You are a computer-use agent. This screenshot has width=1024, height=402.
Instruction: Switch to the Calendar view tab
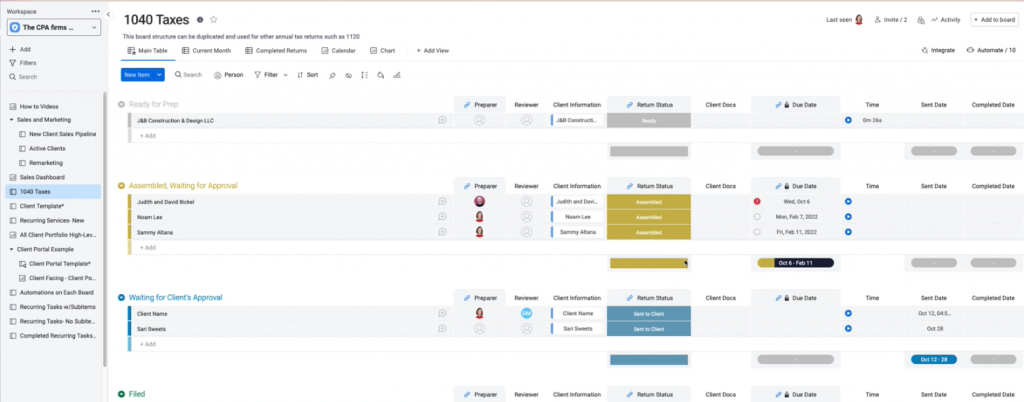click(338, 50)
